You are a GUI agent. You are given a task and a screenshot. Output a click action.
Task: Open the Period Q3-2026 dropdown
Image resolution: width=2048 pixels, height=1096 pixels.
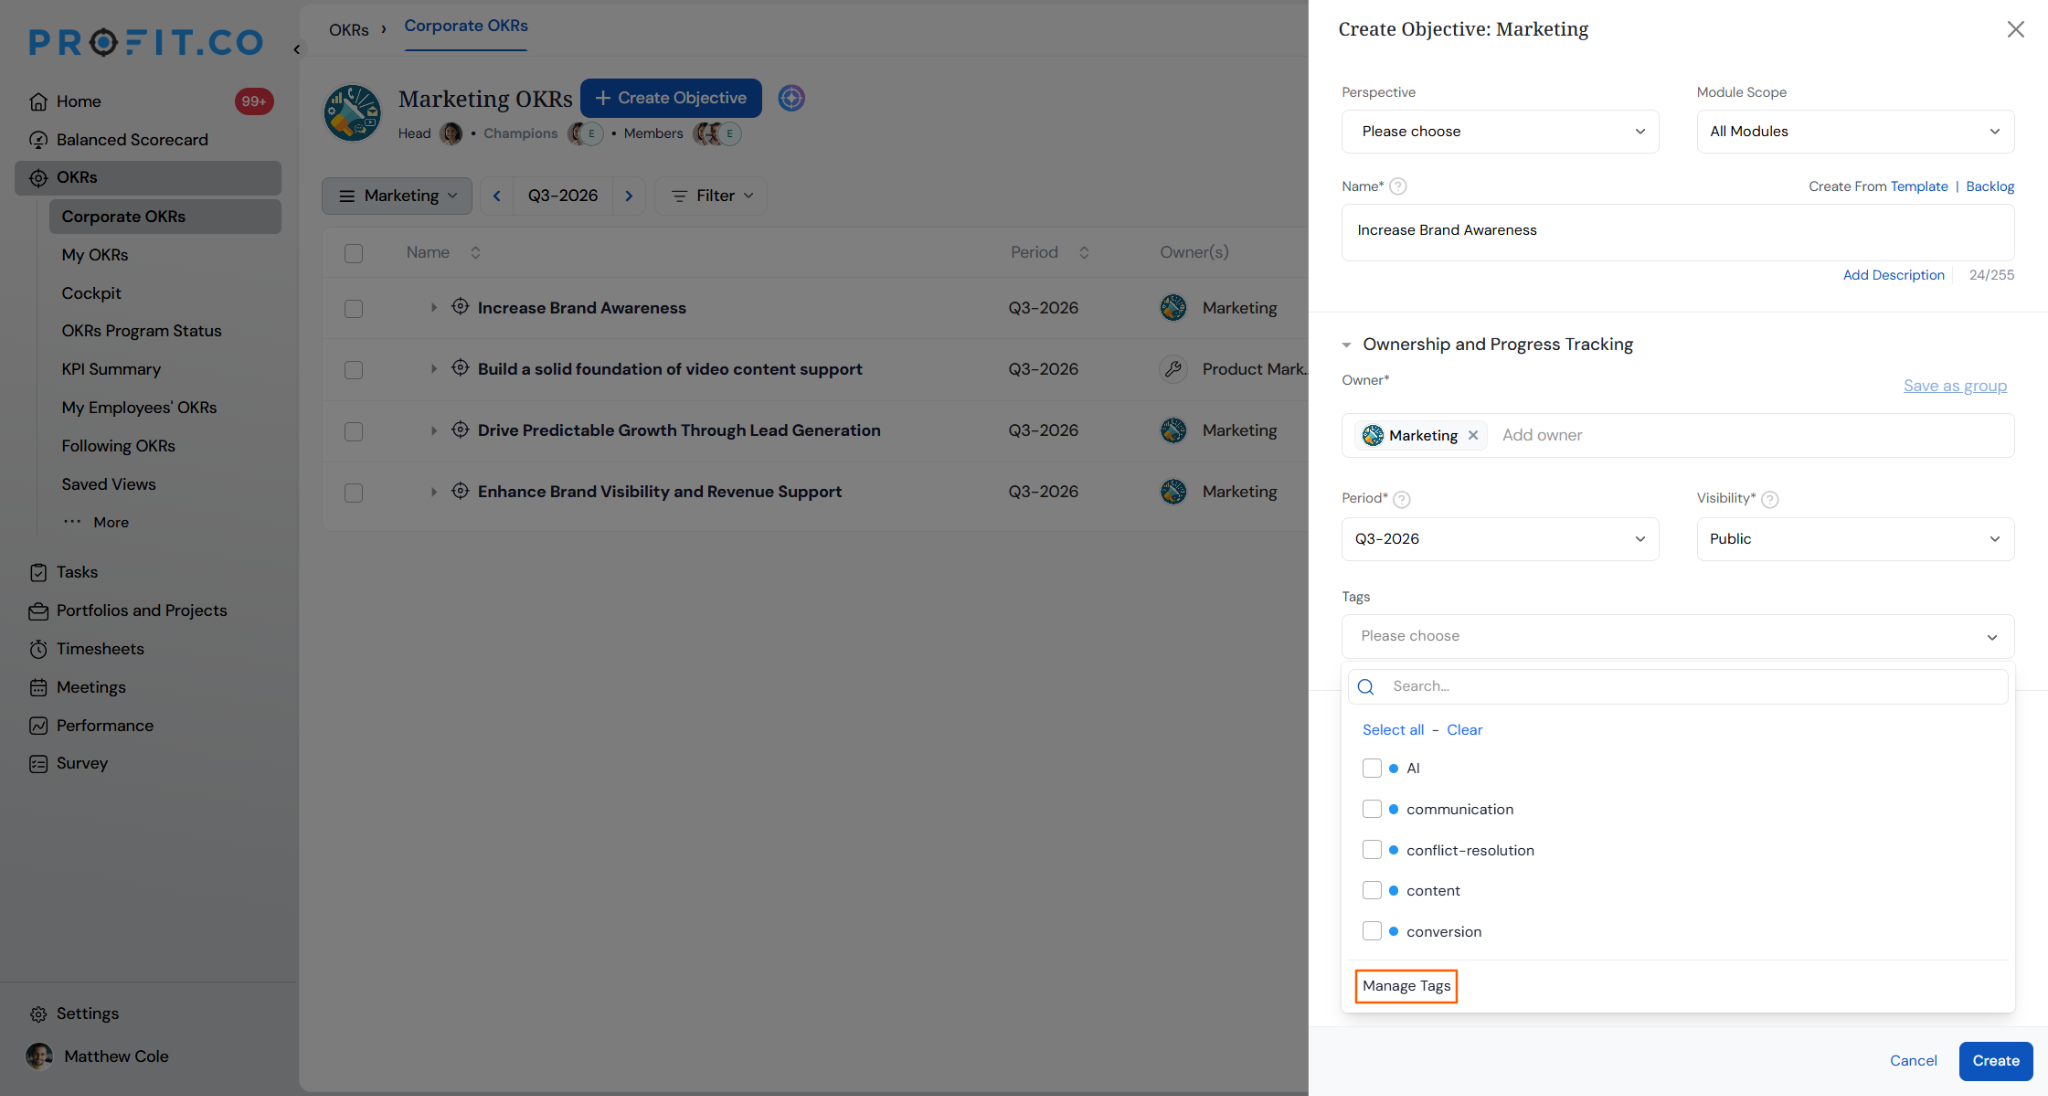tap(1500, 539)
